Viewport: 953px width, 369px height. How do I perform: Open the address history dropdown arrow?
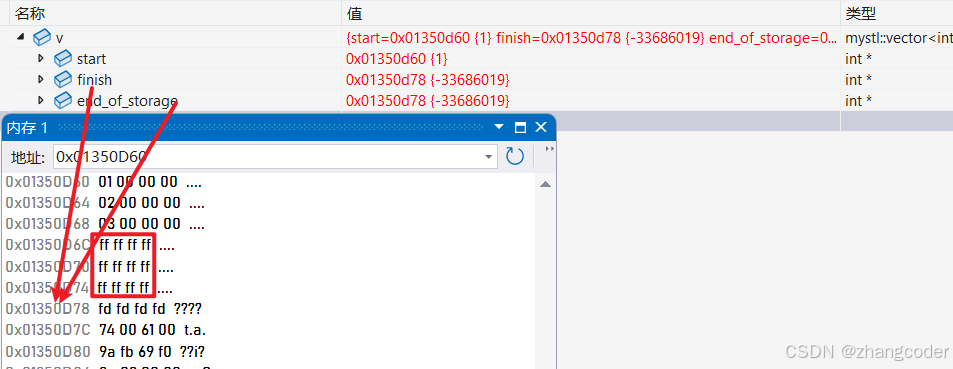coord(489,157)
